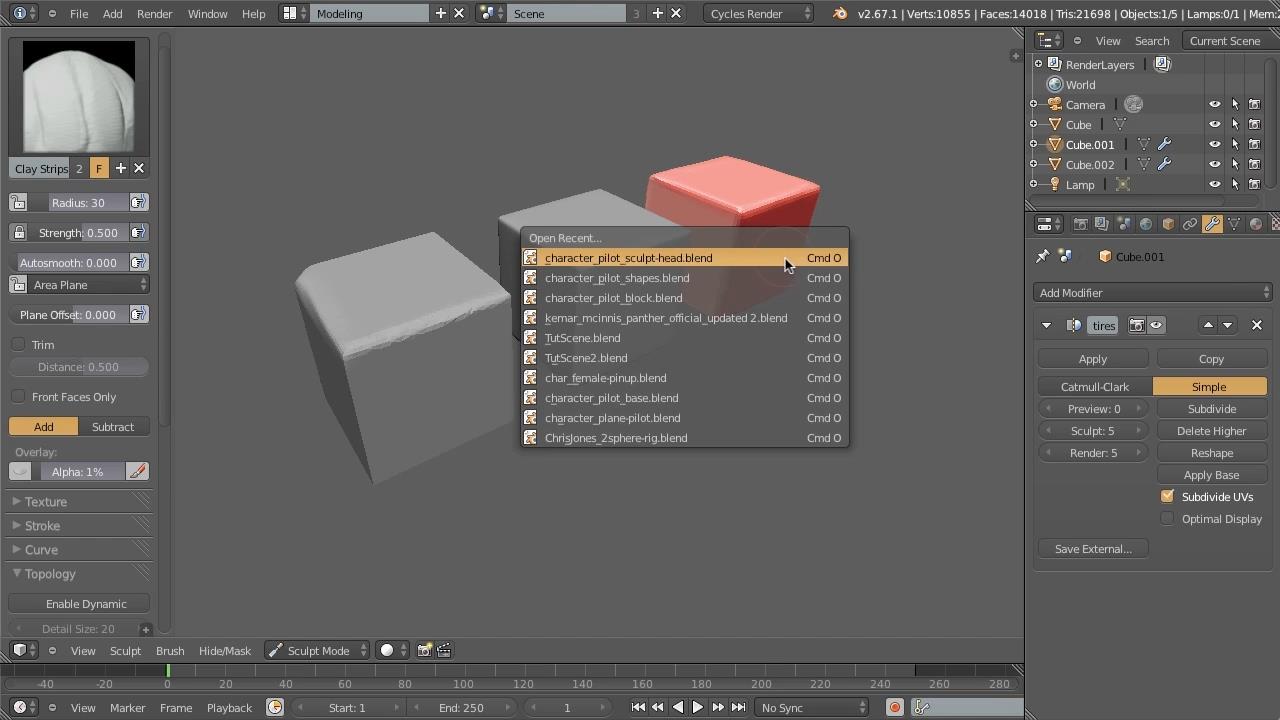The image size is (1280, 720).
Task: Click Save External button
Action: [x=1093, y=549]
